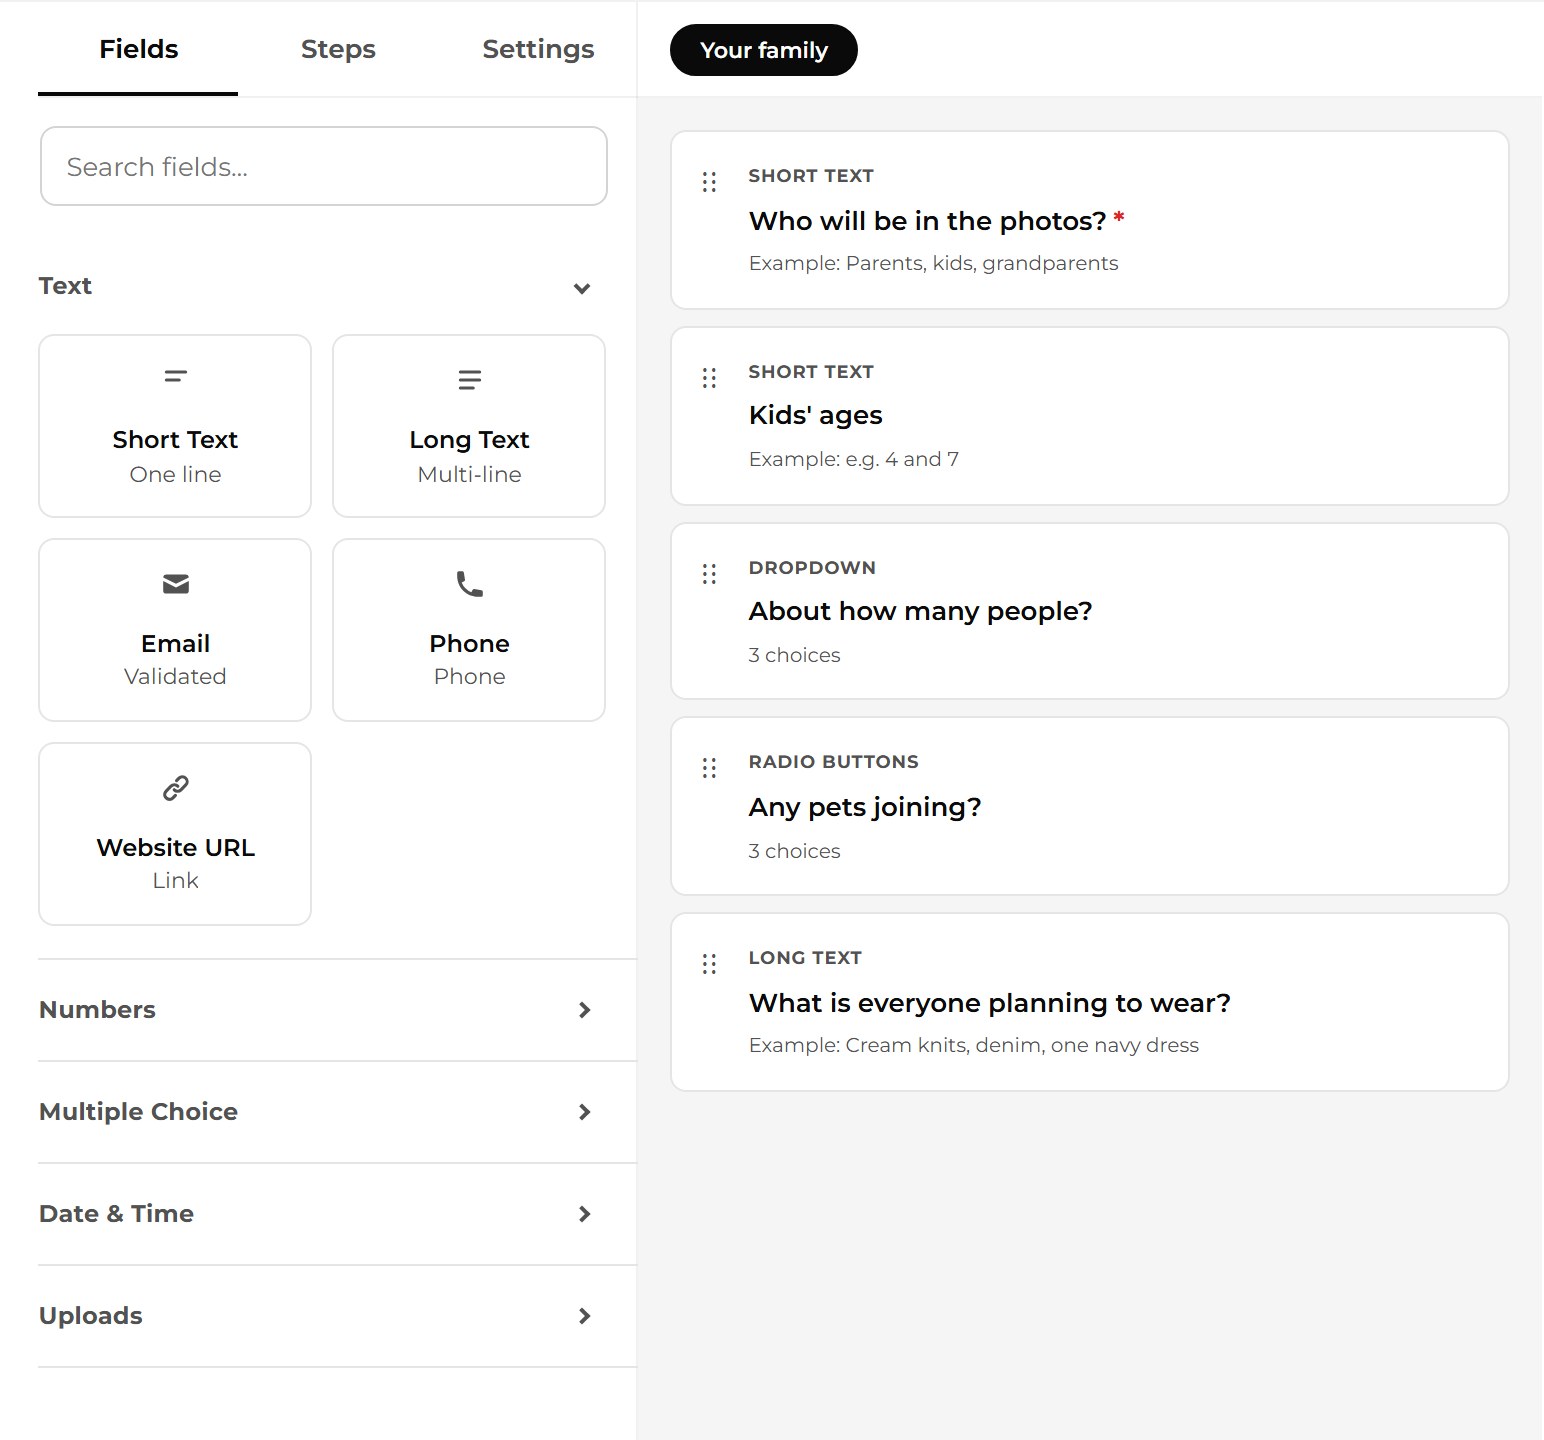This screenshot has height=1440, width=1544.
Task: Click the Phone handset icon
Action: [469, 584]
